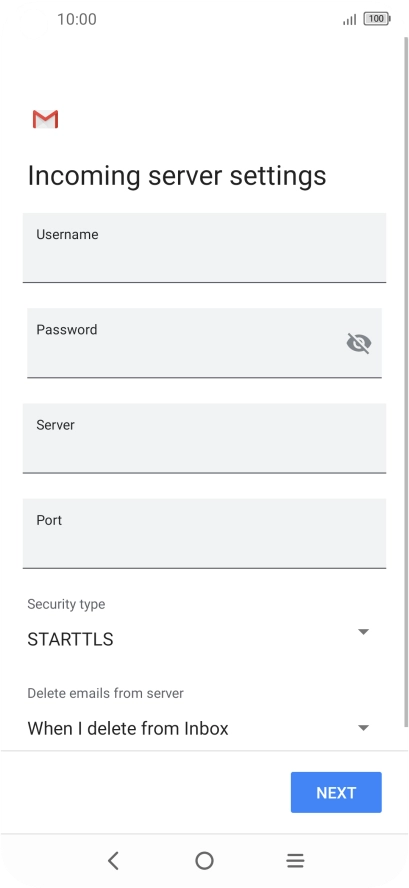Tap the Android home circle icon
Screen dimensions: 409x888
click(204, 861)
